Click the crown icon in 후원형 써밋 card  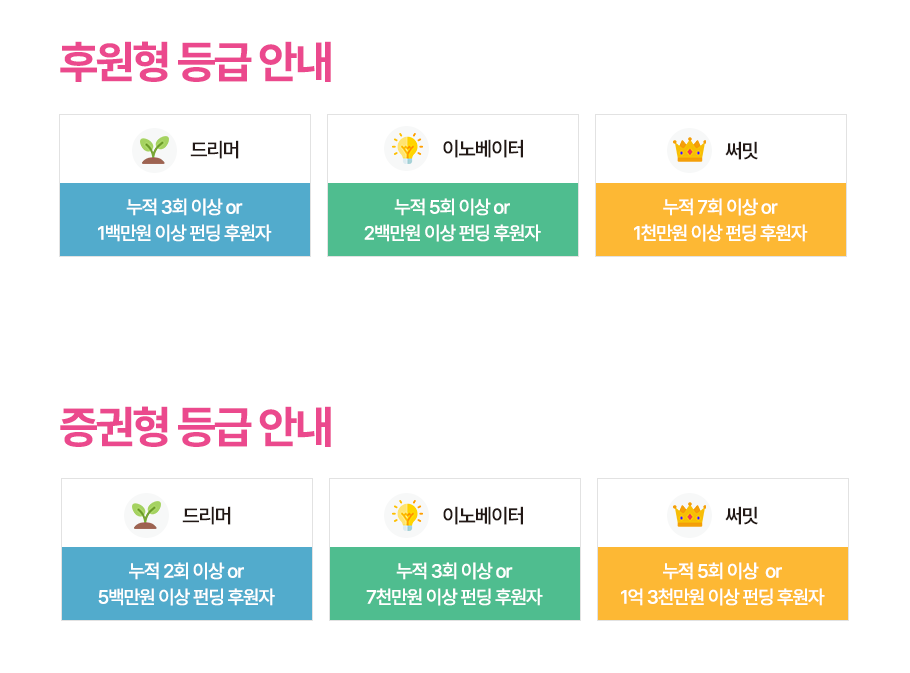tap(689, 150)
